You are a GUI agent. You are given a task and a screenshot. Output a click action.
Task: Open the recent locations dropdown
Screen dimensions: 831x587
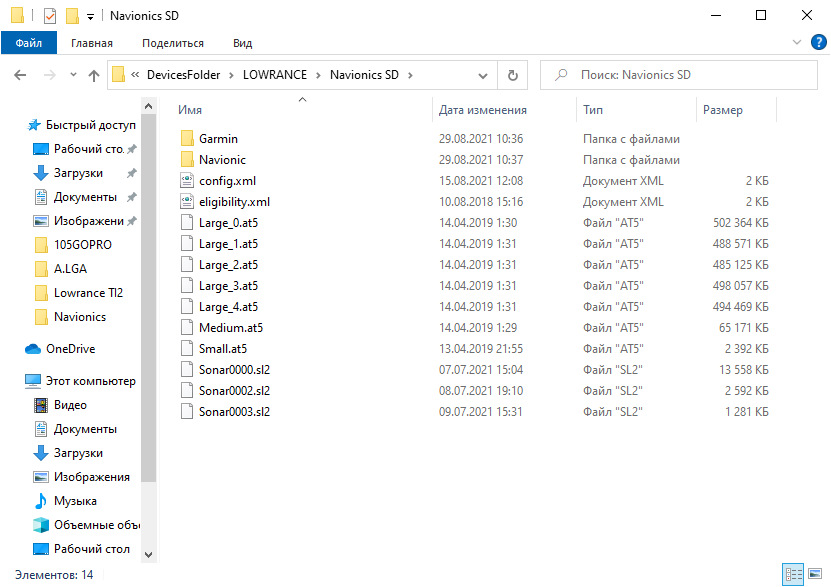pos(73,75)
